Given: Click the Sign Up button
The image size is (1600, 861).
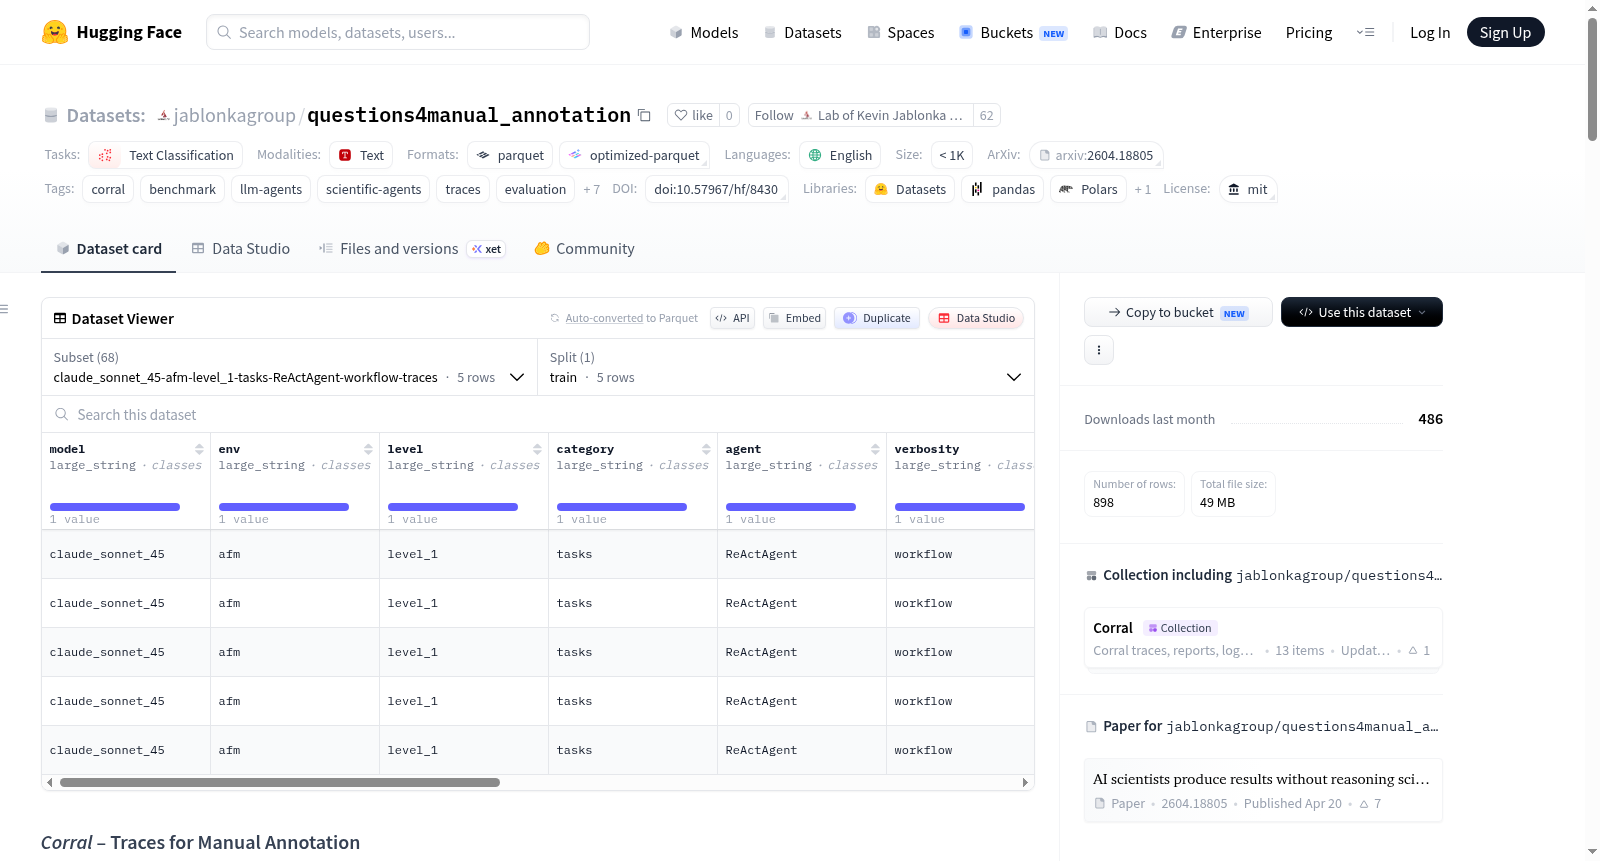Looking at the screenshot, I should (x=1506, y=33).
